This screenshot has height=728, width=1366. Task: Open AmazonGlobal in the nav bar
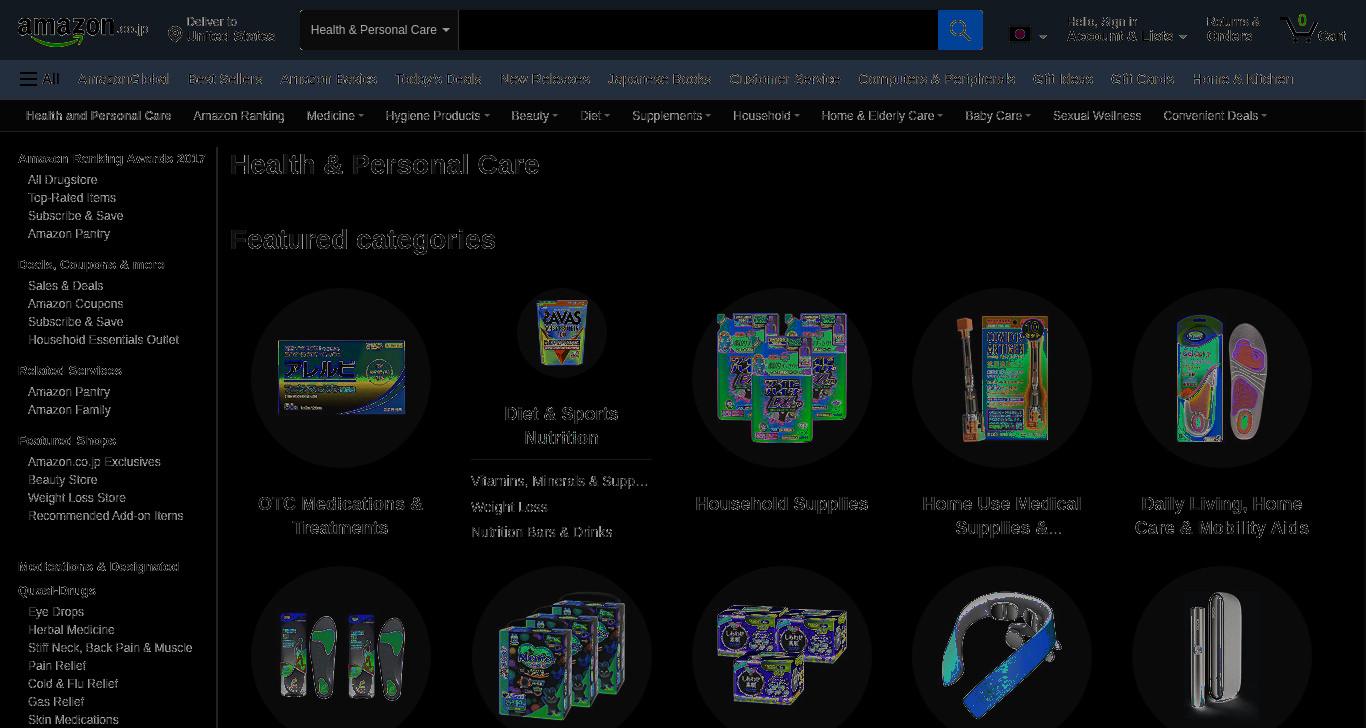coord(124,79)
